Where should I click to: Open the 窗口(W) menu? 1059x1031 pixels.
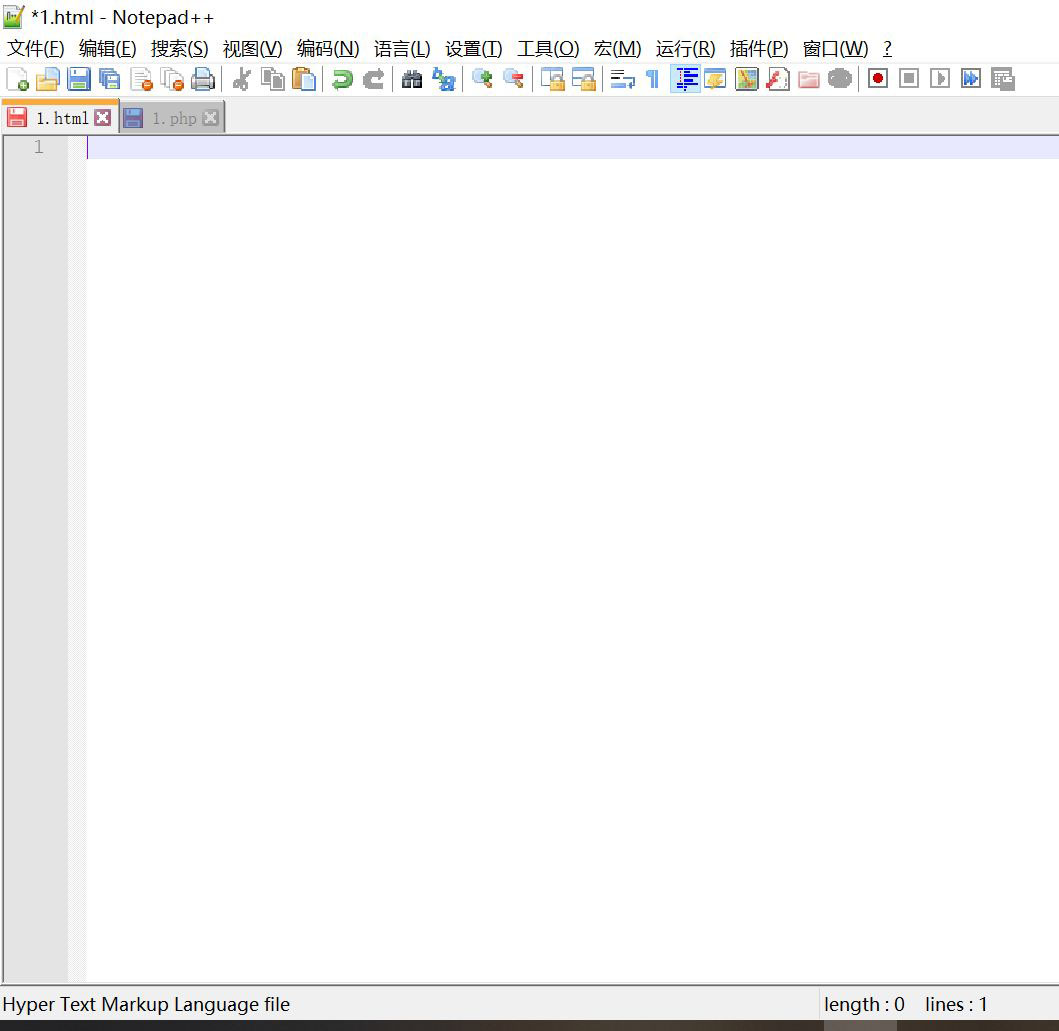click(835, 49)
